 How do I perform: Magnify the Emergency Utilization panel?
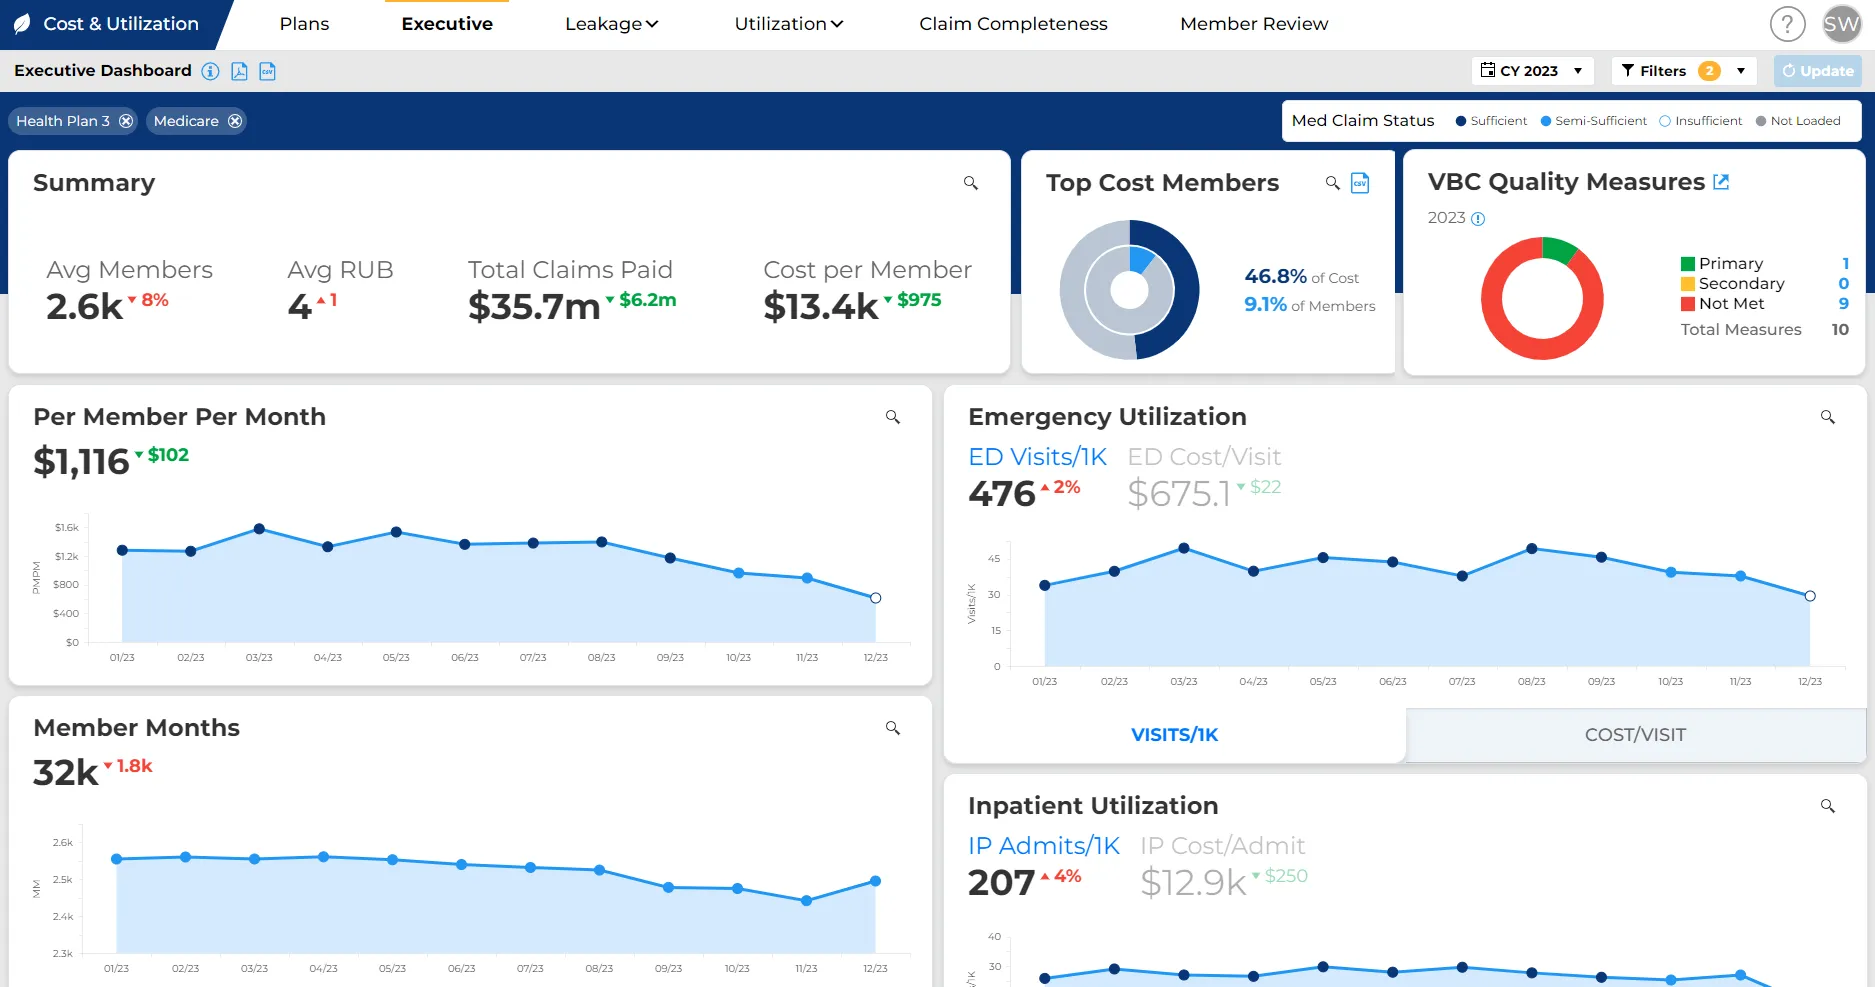click(1827, 417)
